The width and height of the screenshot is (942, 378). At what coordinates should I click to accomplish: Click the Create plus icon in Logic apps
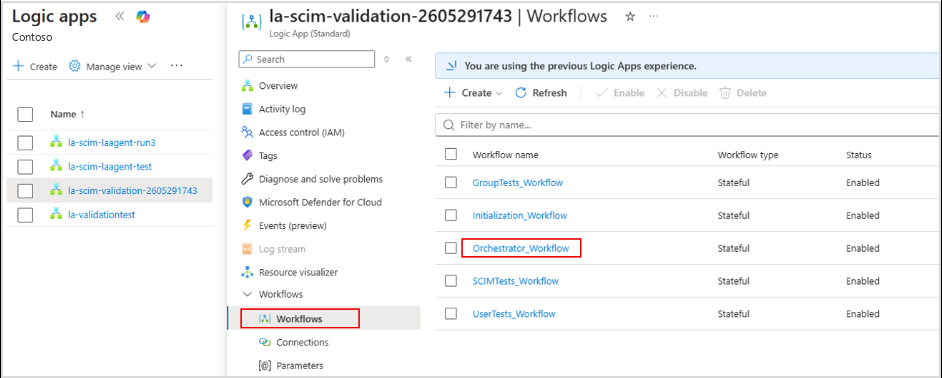tap(19, 66)
